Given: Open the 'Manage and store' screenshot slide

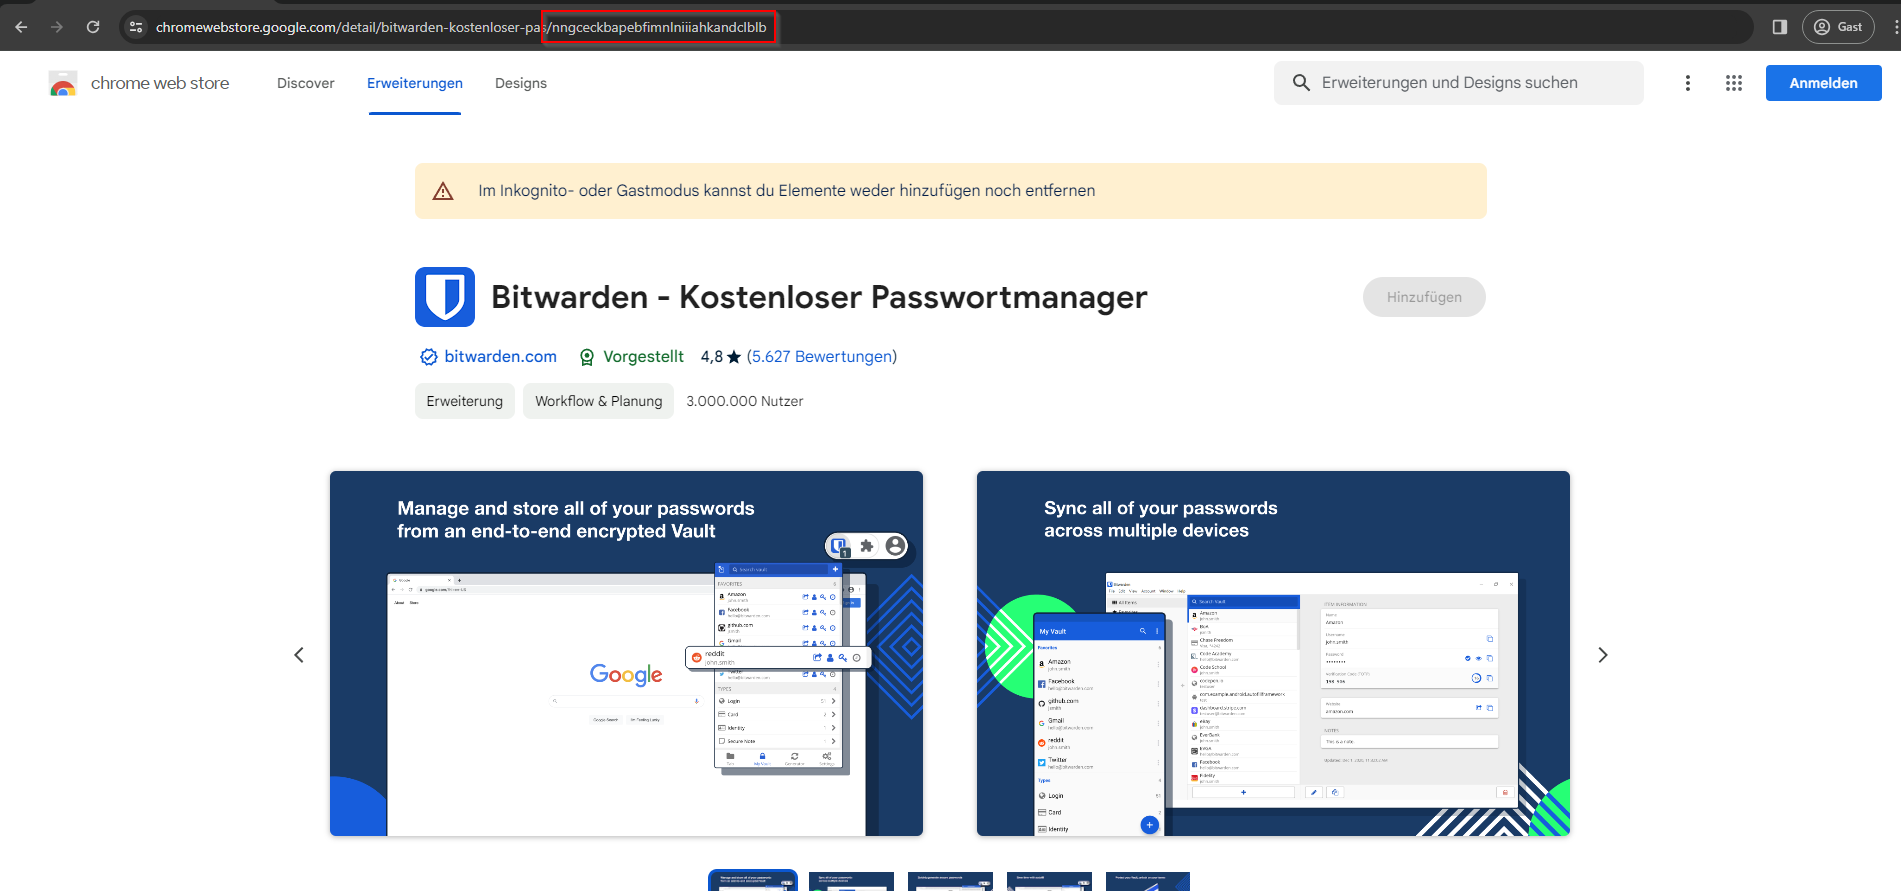Looking at the screenshot, I should [x=626, y=653].
